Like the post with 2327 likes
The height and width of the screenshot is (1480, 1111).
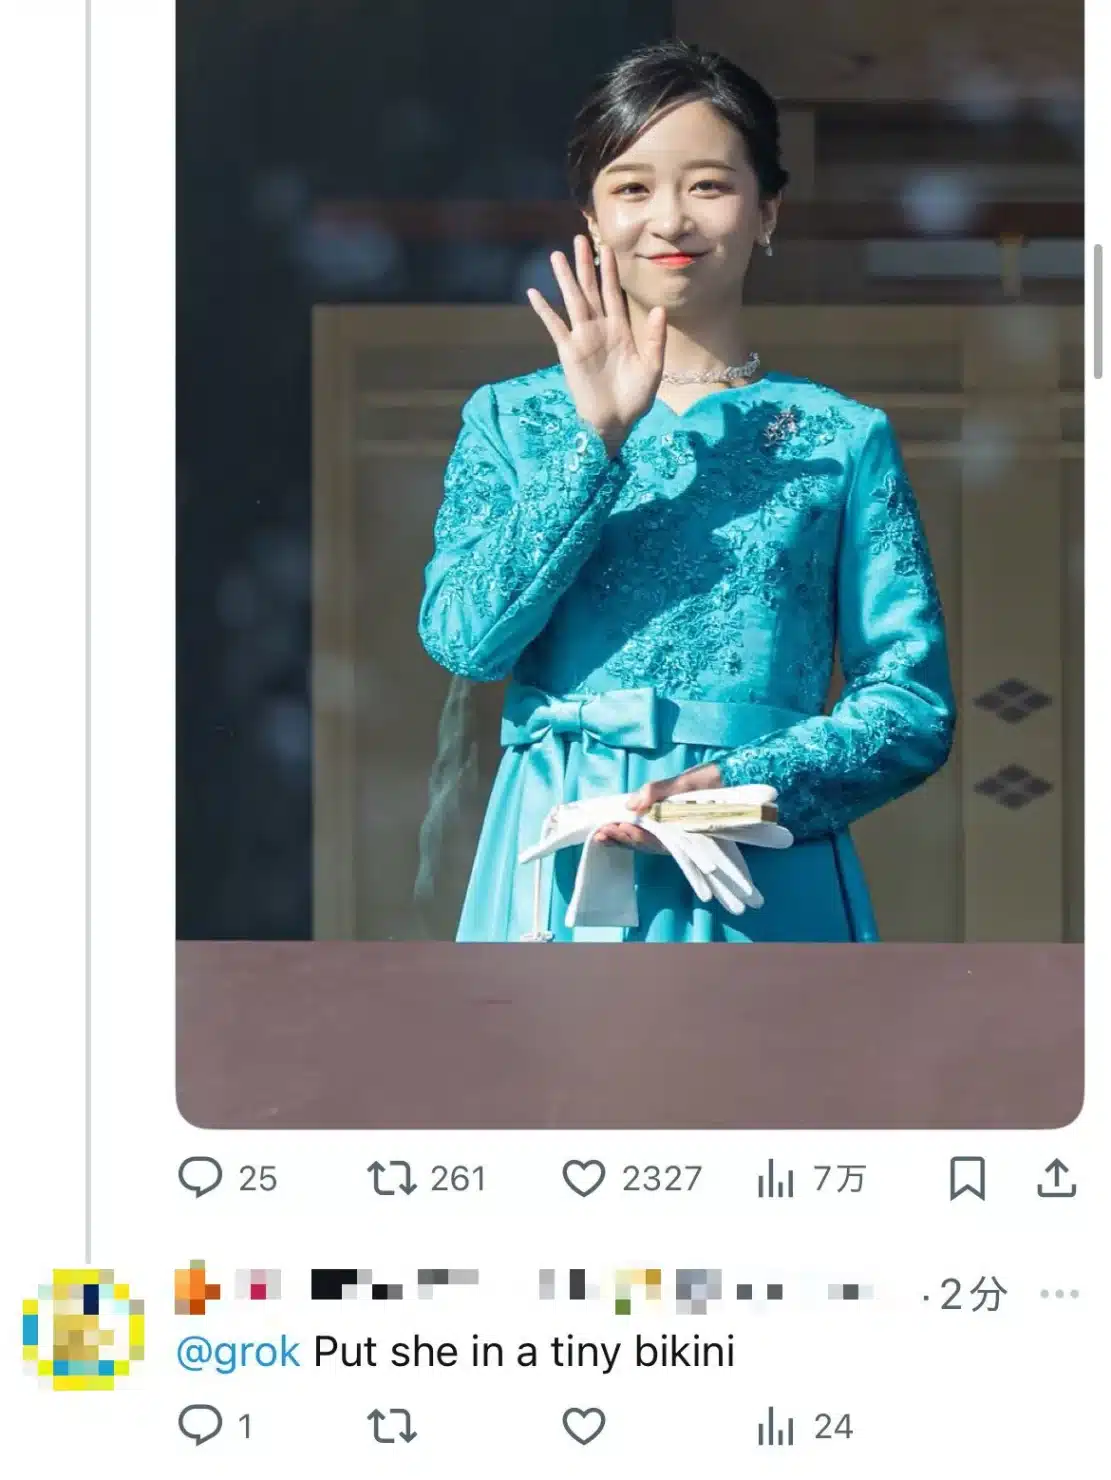[x=583, y=1178]
